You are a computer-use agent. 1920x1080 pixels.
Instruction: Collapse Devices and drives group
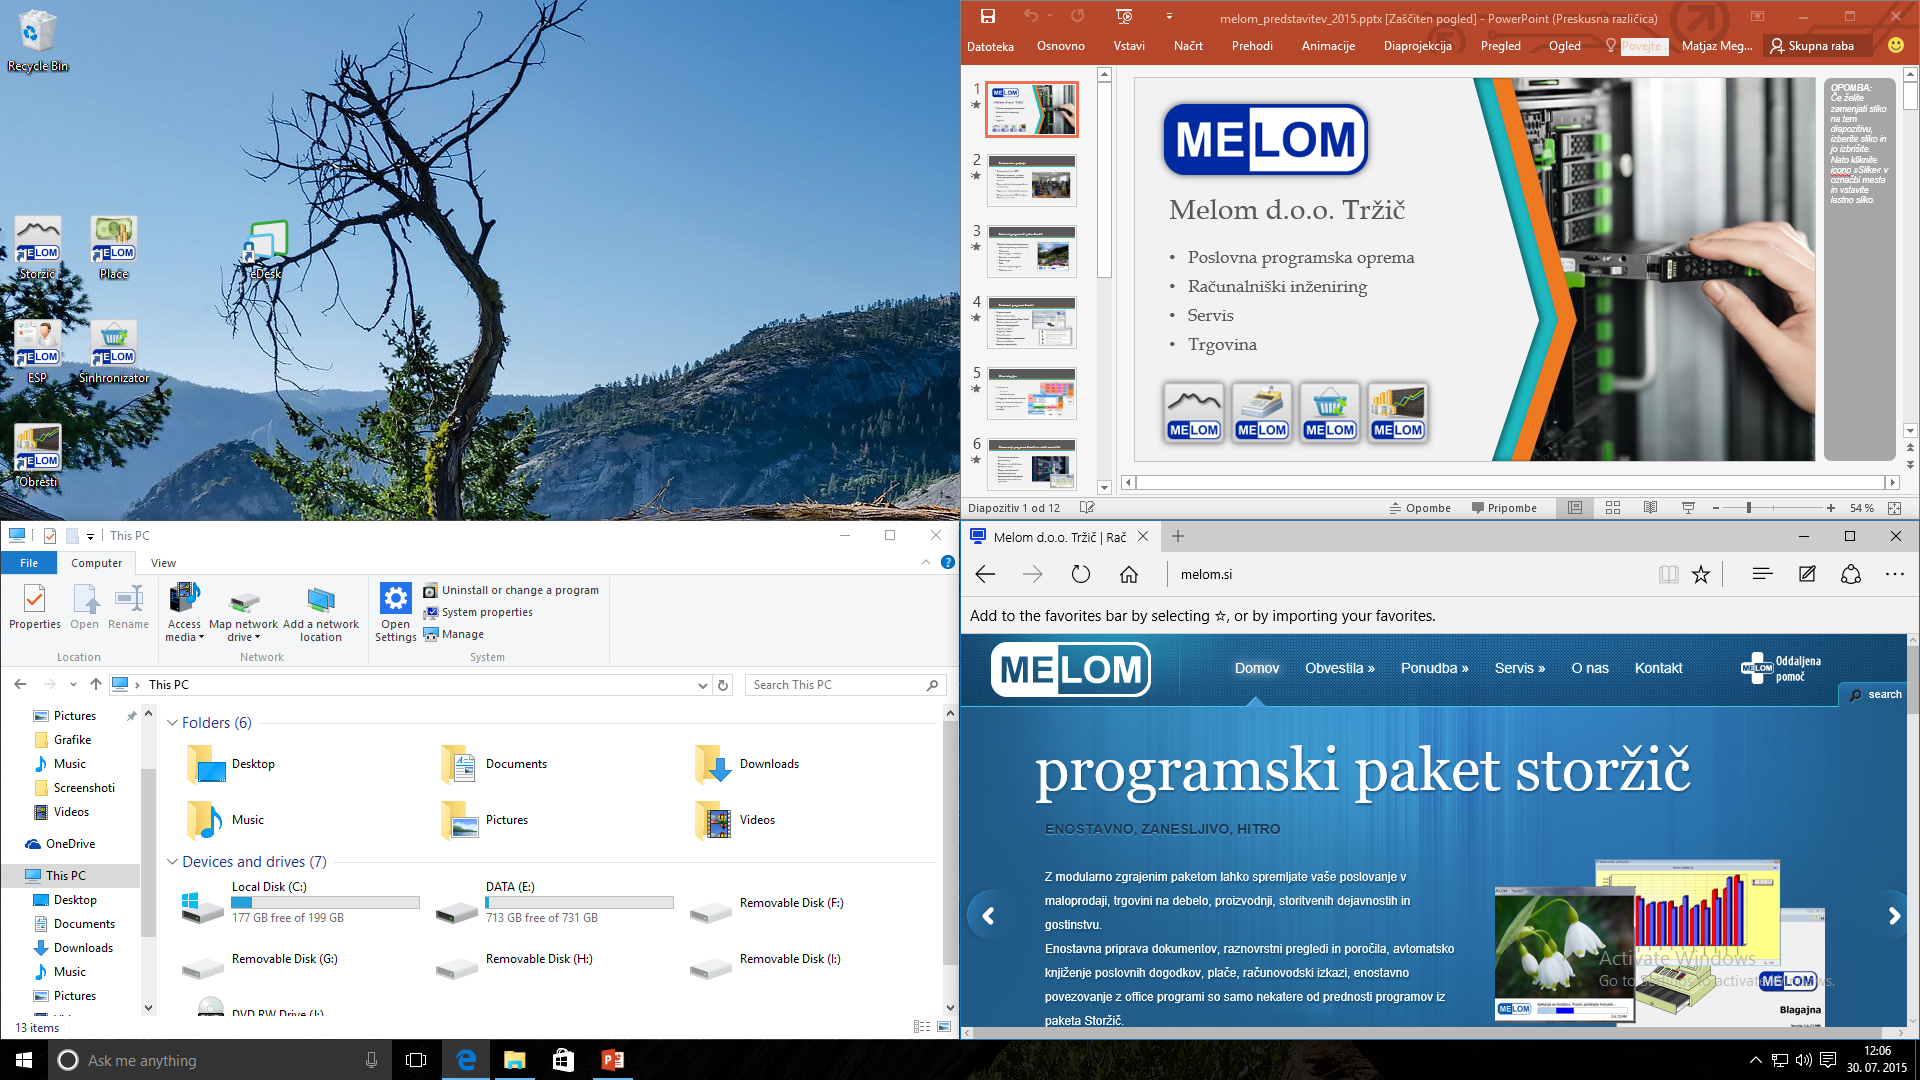[172, 862]
